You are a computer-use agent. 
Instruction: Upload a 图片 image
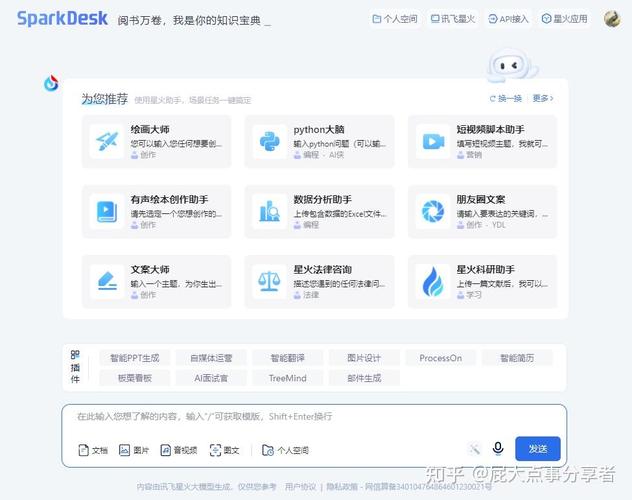pyautogui.click(x=134, y=450)
